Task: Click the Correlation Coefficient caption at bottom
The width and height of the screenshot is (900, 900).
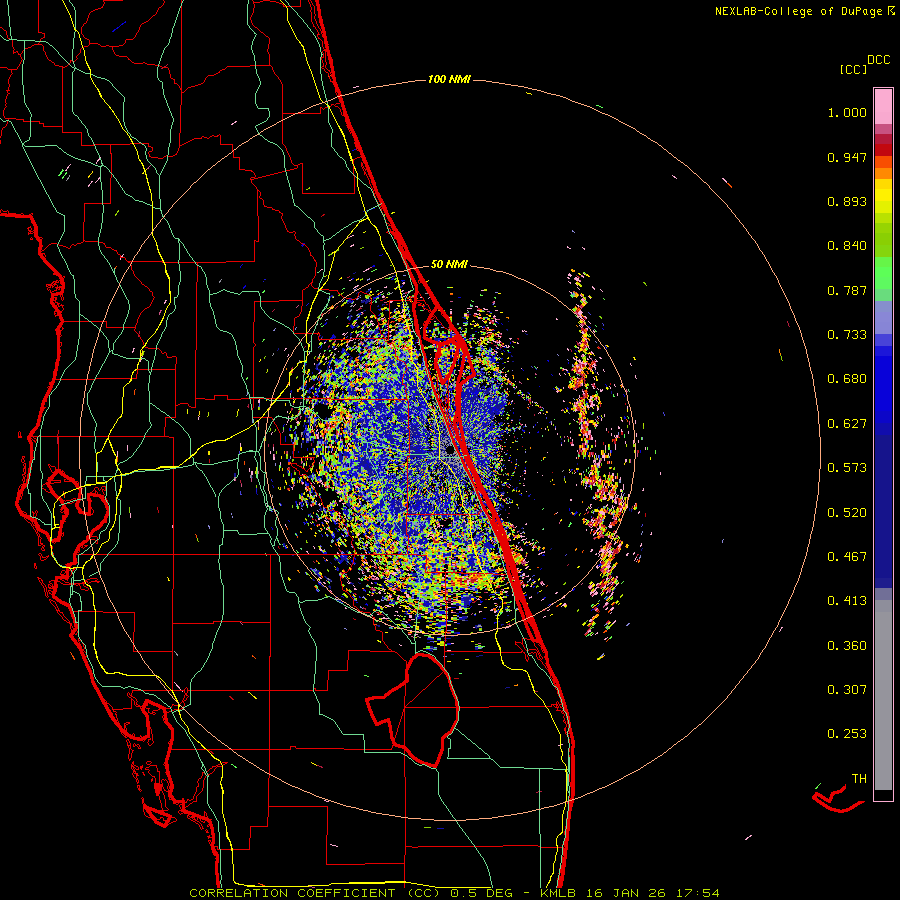Action: (454, 893)
